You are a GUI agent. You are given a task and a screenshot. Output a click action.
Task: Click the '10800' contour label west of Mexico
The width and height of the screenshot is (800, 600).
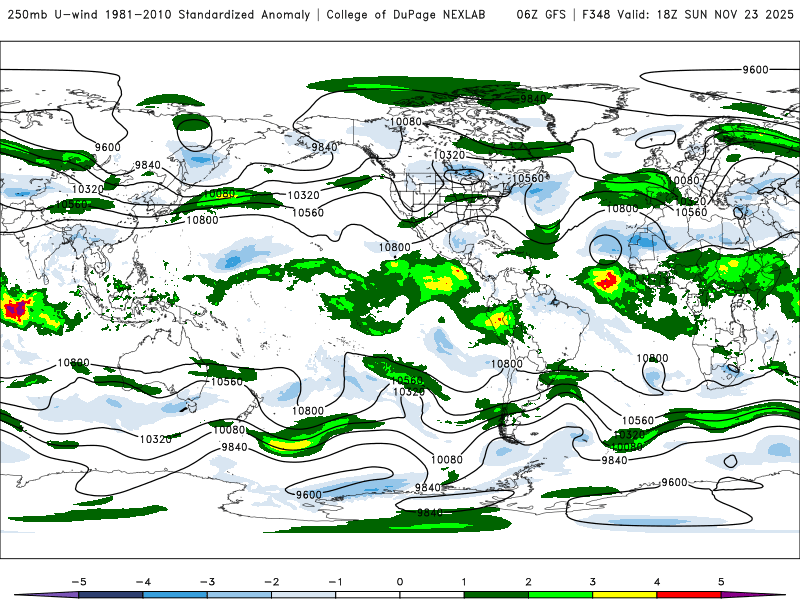[394, 247]
